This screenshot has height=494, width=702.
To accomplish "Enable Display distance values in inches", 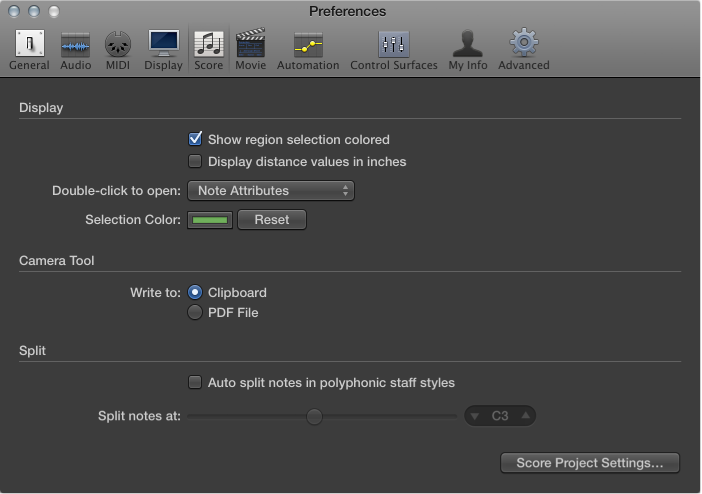I will point(196,161).
